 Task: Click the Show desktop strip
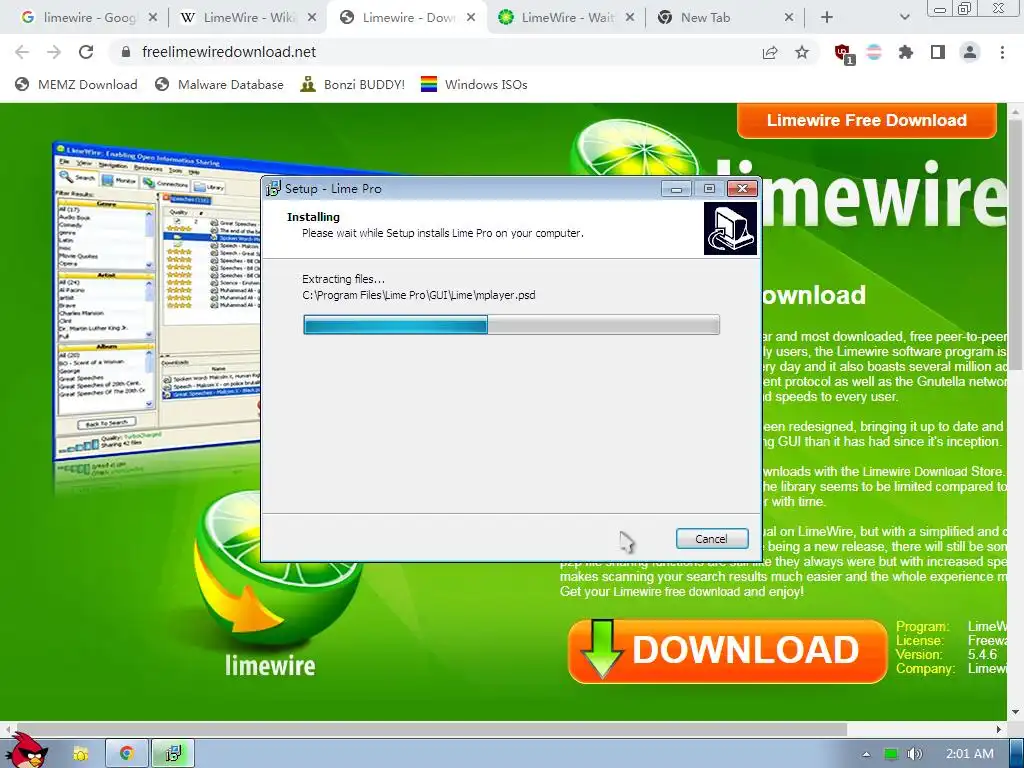[x=1017, y=754]
